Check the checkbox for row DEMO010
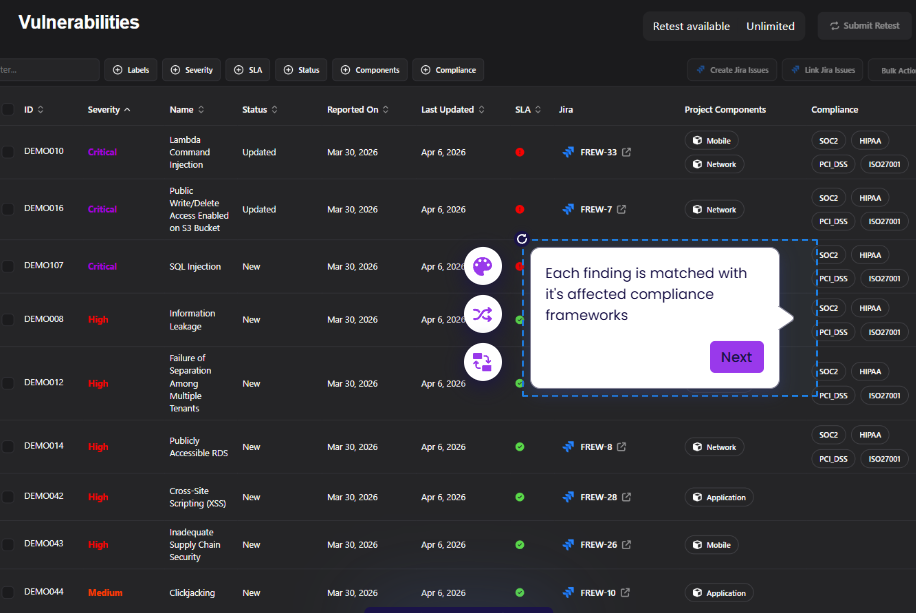Image resolution: width=916 pixels, height=613 pixels. click(x=8, y=152)
